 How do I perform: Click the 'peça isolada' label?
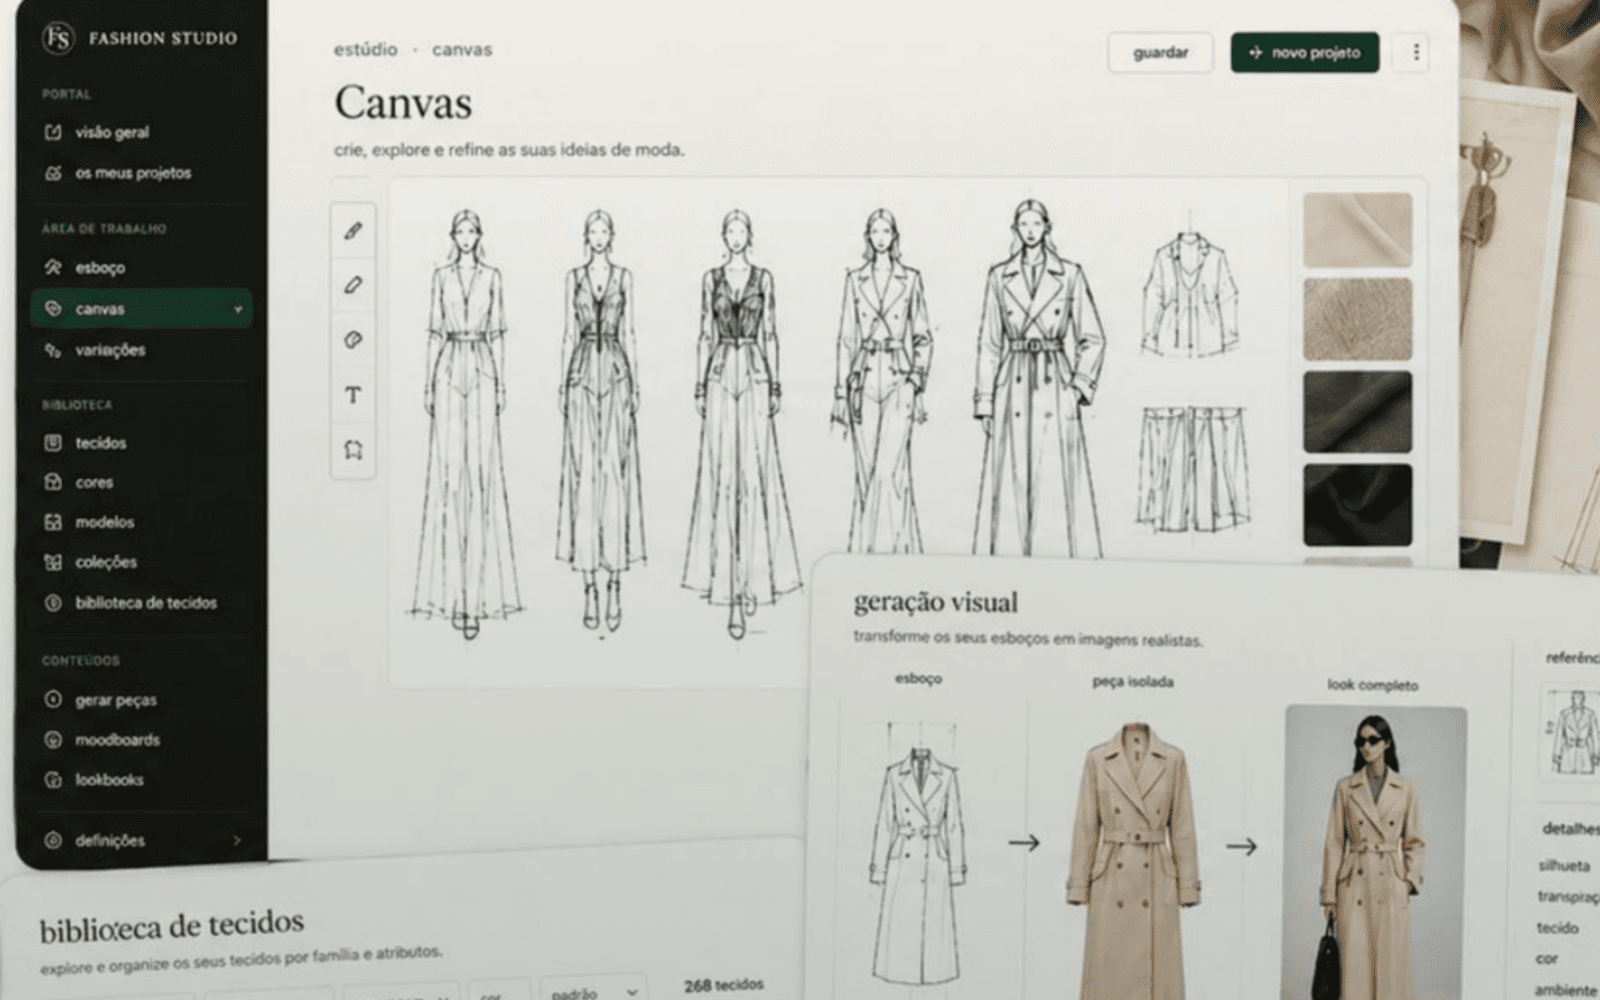coord(1133,682)
